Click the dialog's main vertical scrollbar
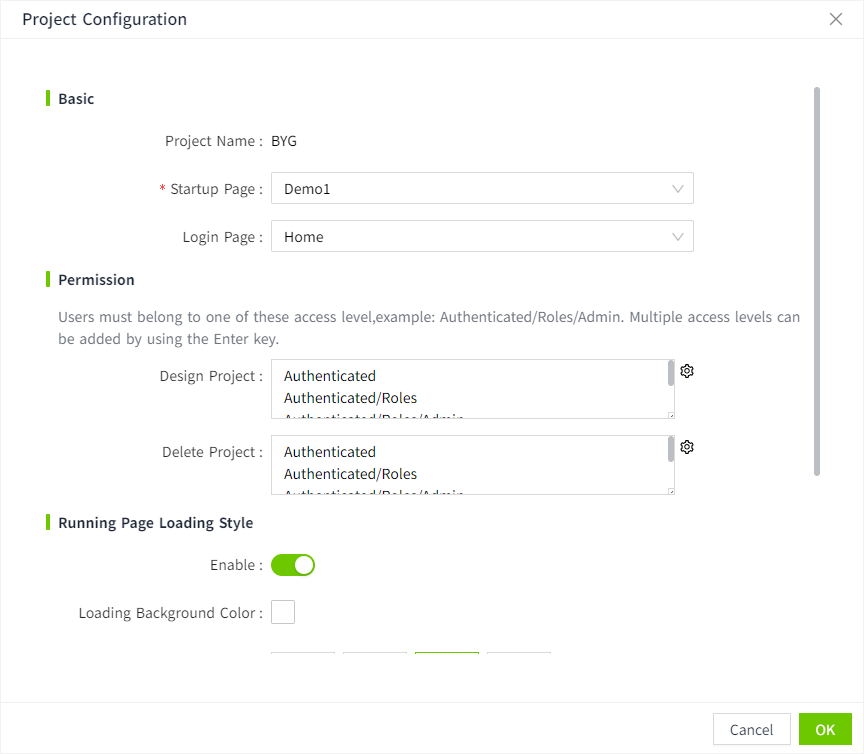This screenshot has width=864, height=754. pos(817,280)
